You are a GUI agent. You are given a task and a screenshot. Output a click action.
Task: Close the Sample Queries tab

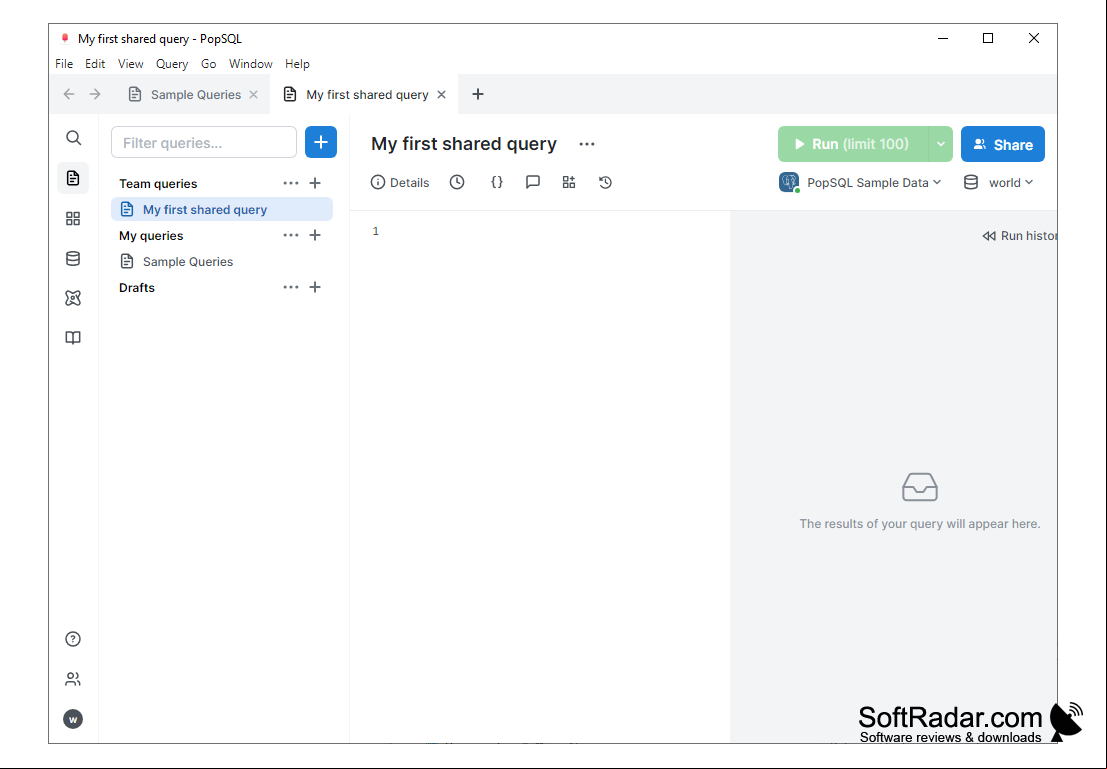tap(253, 95)
